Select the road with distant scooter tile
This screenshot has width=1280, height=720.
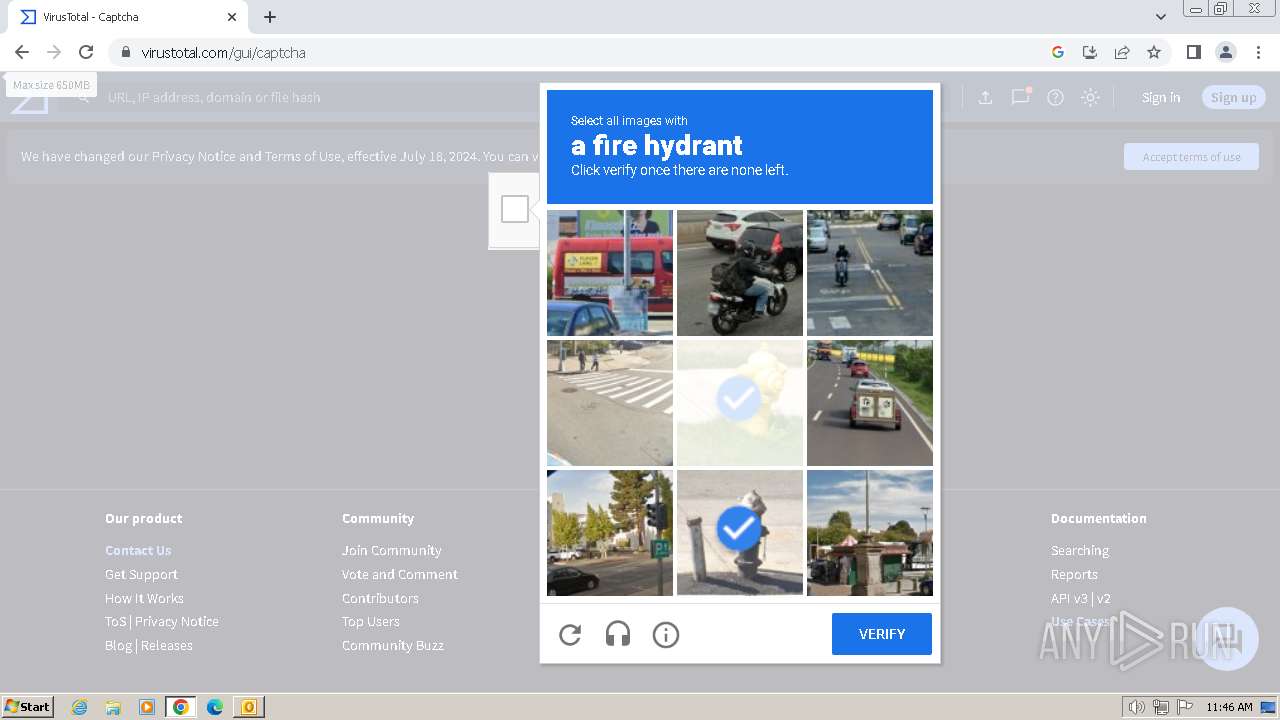pyautogui.click(x=870, y=273)
